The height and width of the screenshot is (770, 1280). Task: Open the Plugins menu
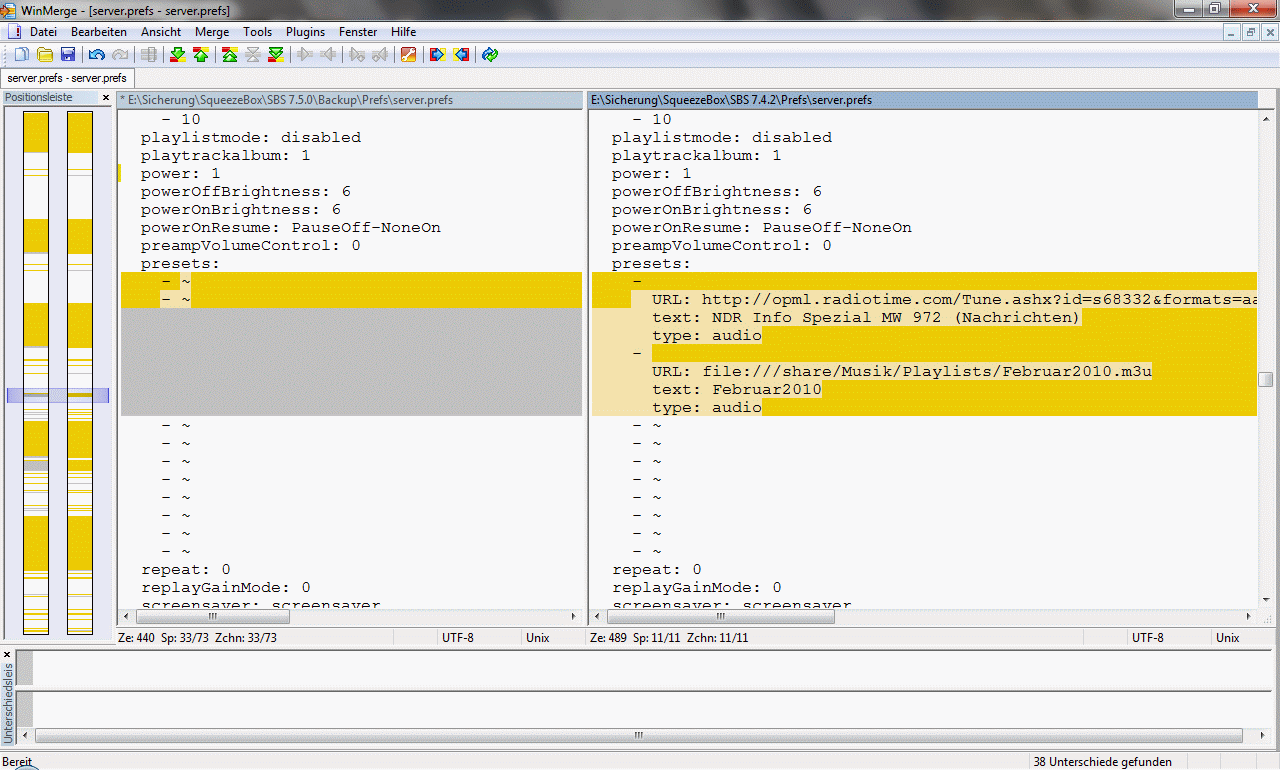pos(305,32)
